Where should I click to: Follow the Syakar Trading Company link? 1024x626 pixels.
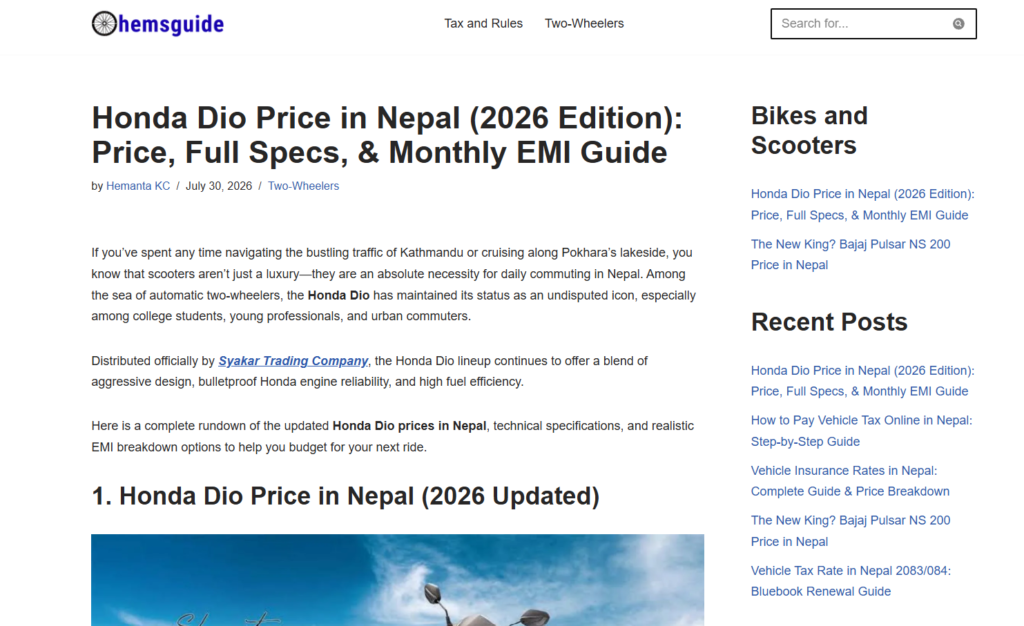293,361
